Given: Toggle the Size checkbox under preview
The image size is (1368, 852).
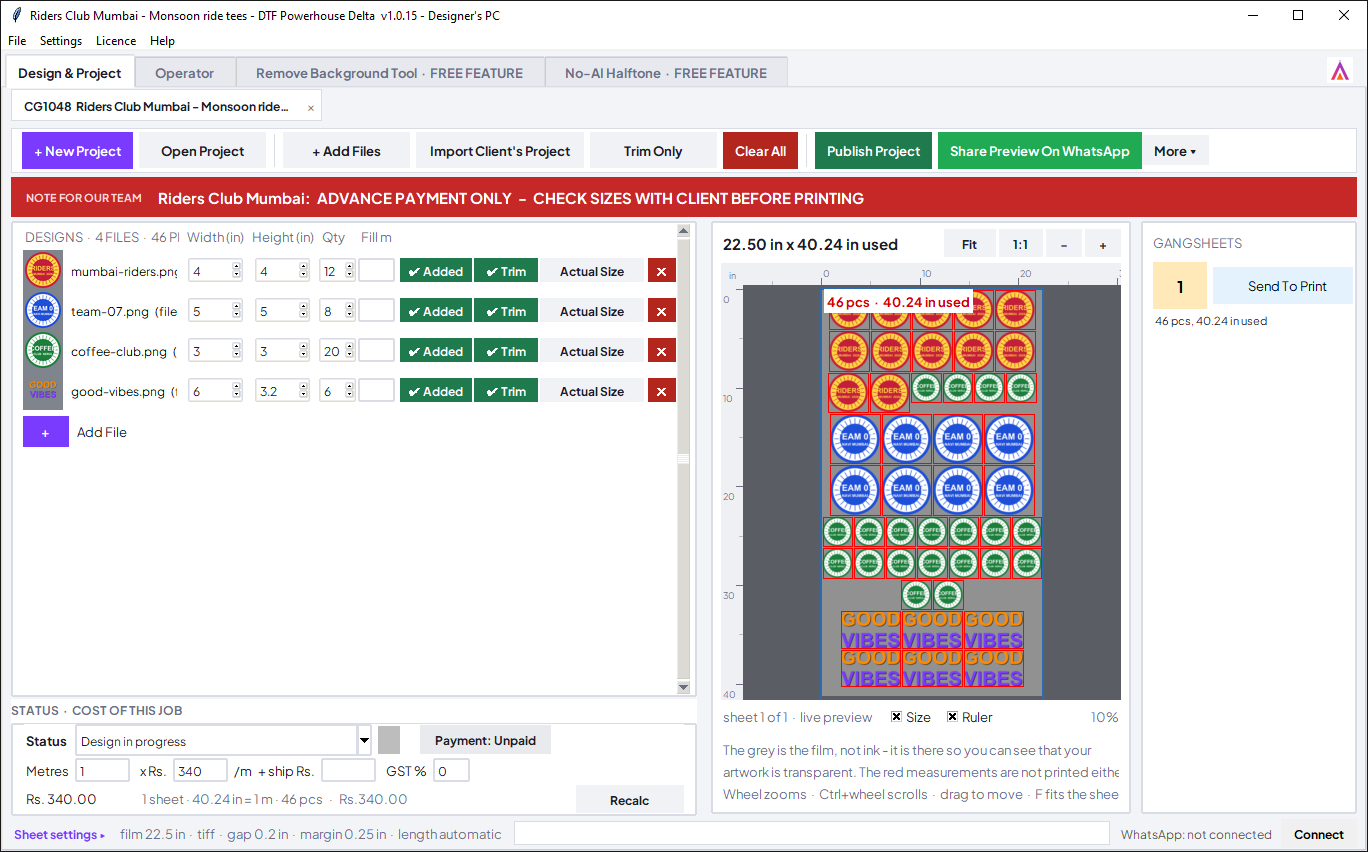Looking at the screenshot, I should (897, 717).
